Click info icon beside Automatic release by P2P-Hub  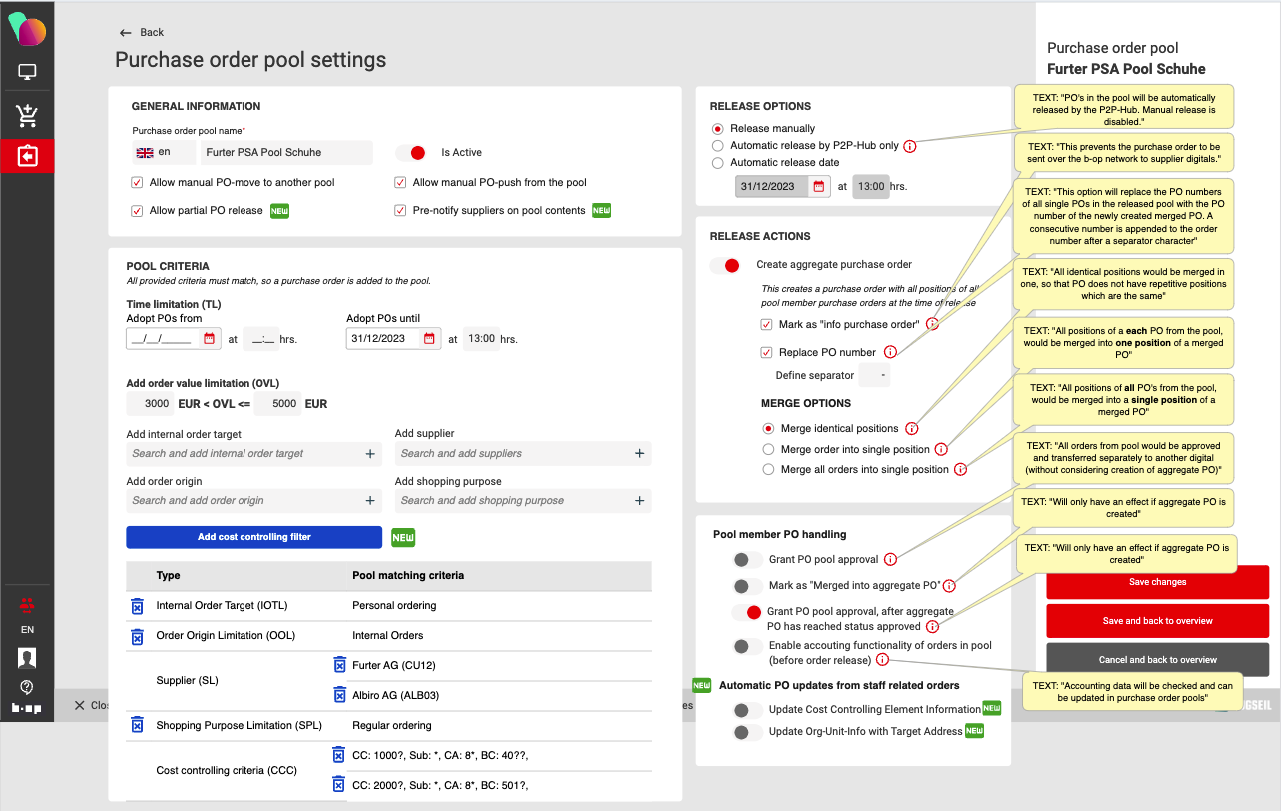pos(910,146)
